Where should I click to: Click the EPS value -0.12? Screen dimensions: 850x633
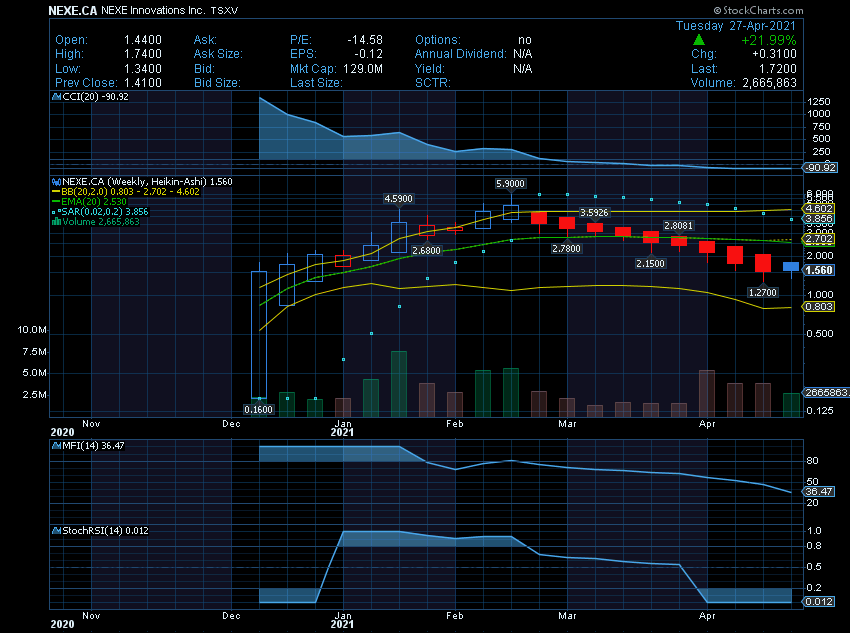(369, 54)
